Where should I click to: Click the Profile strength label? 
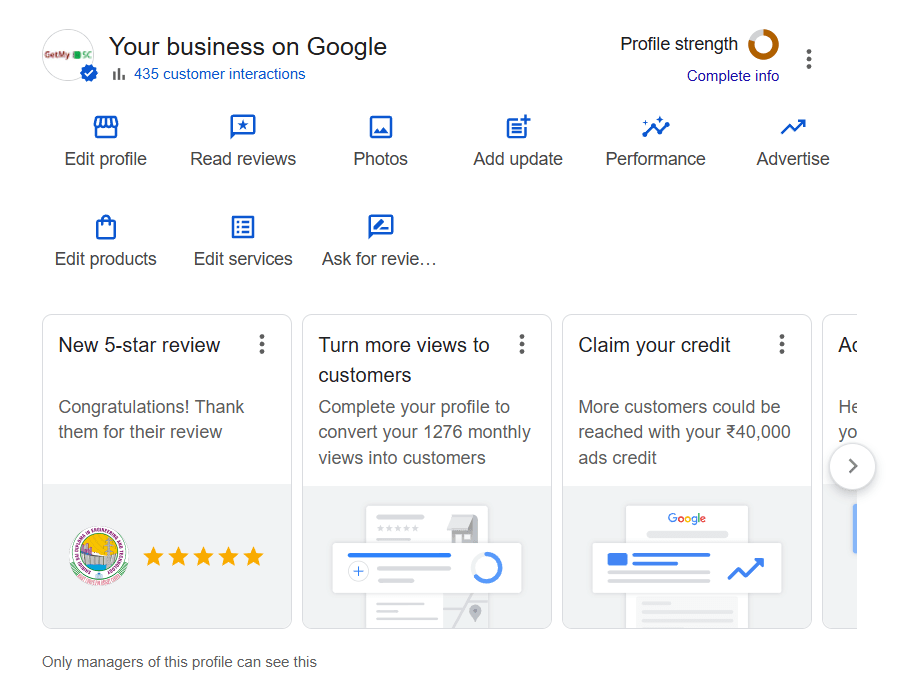tap(679, 44)
